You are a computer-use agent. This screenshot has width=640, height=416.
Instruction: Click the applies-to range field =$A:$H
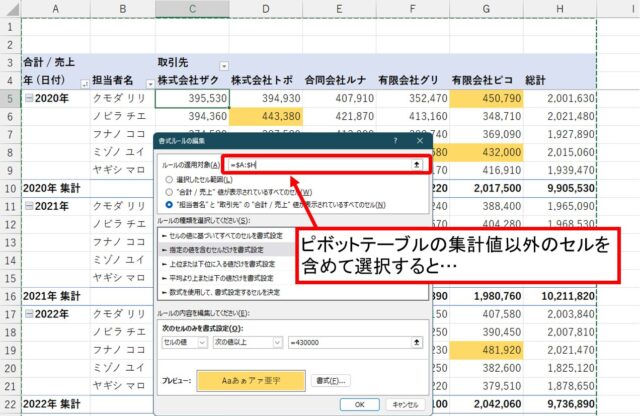coord(319,165)
